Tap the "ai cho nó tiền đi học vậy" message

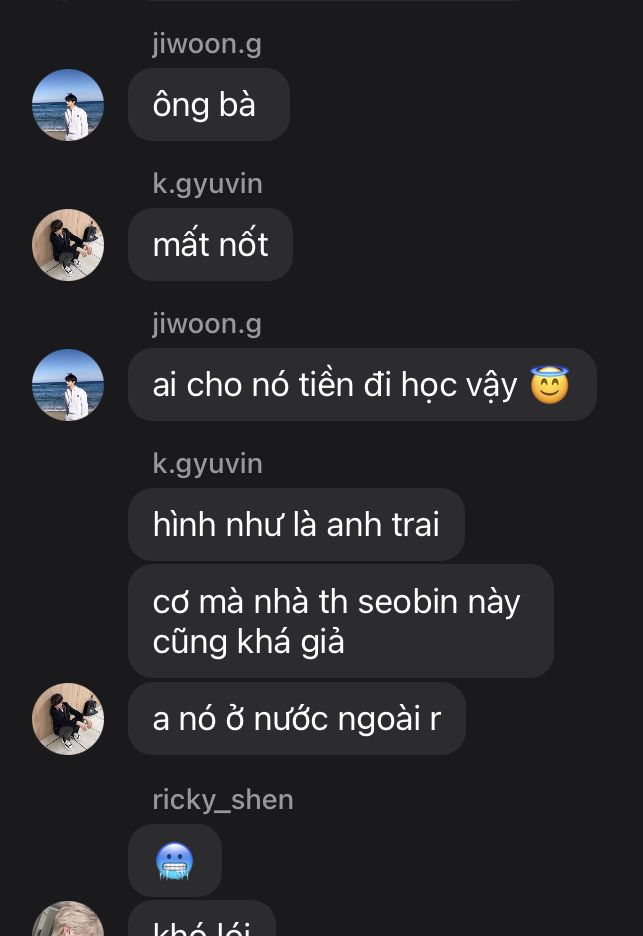(x=362, y=384)
